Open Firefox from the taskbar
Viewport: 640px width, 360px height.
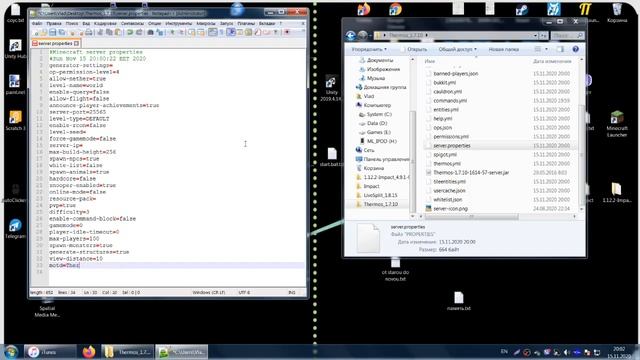click(89, 351)
